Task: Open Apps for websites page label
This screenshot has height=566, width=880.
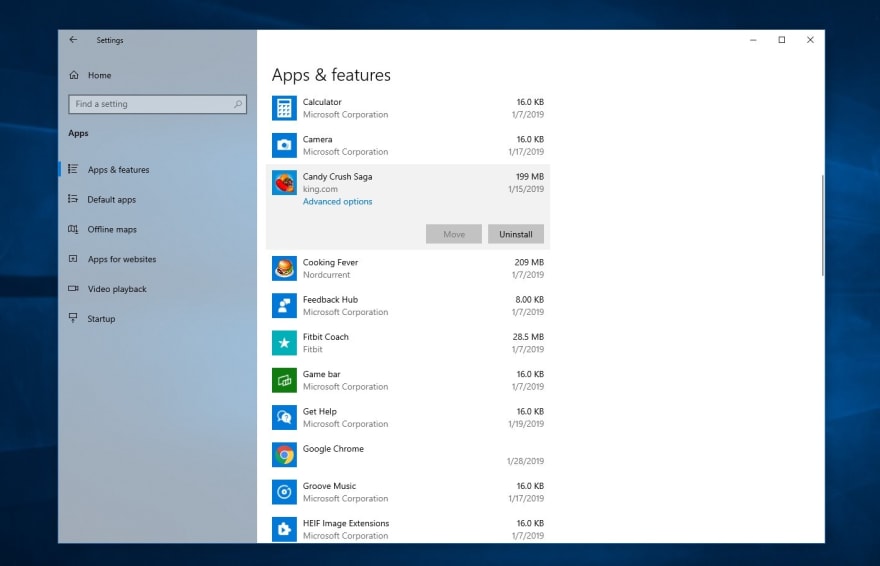Action: 122,259
